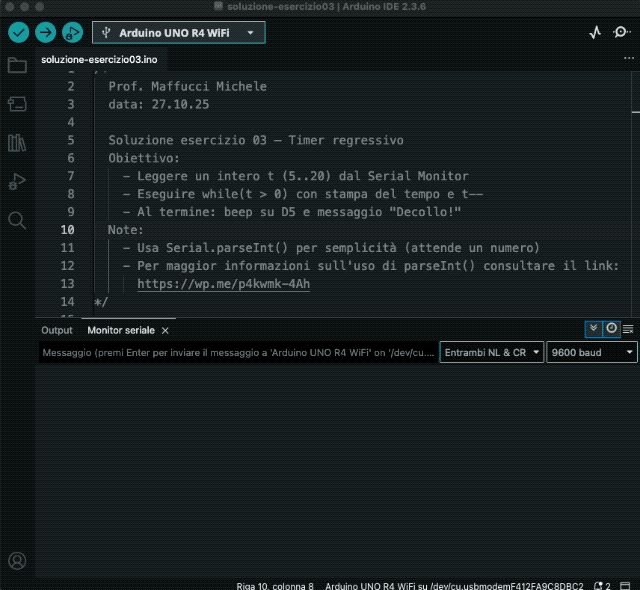The image size is (640, 590).
Task: Switch to the Output tab
Action: [x=57, y=330]
